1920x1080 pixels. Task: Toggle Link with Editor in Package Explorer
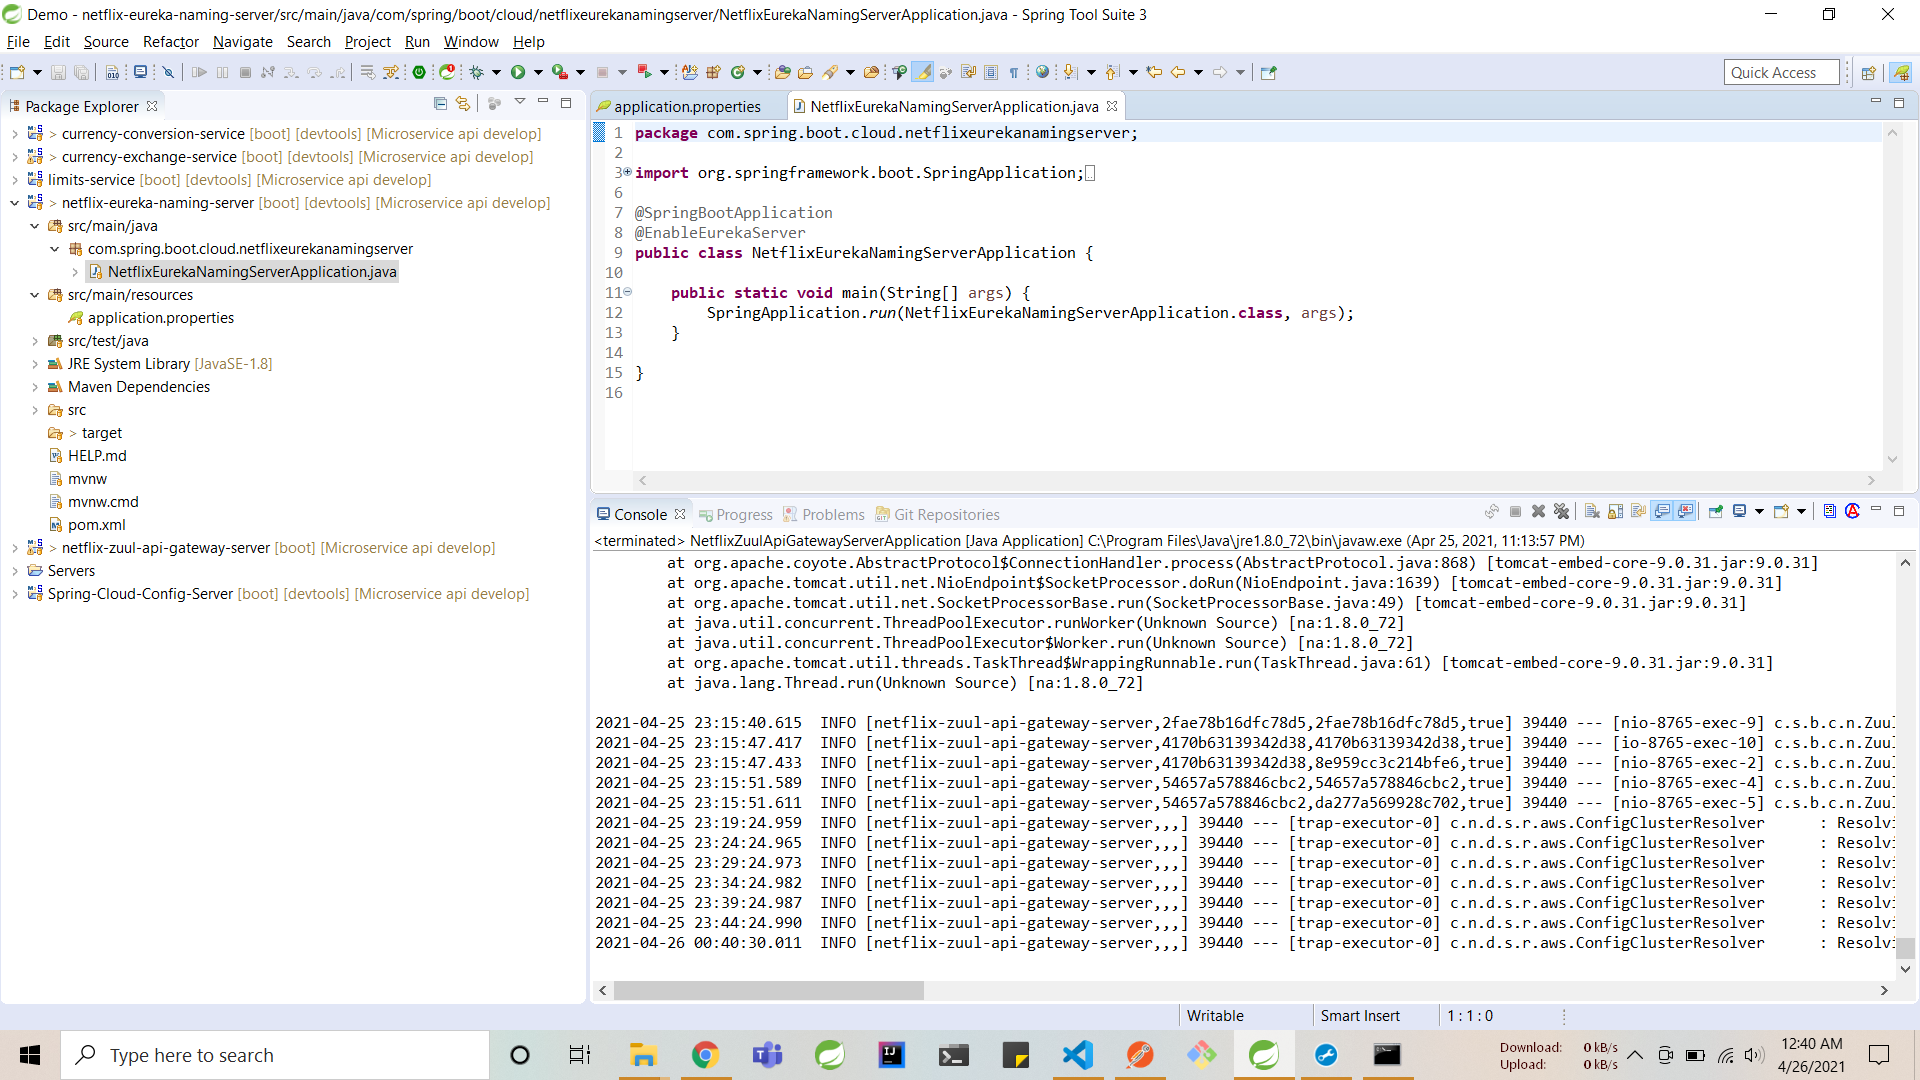click(x=463, y=104)
